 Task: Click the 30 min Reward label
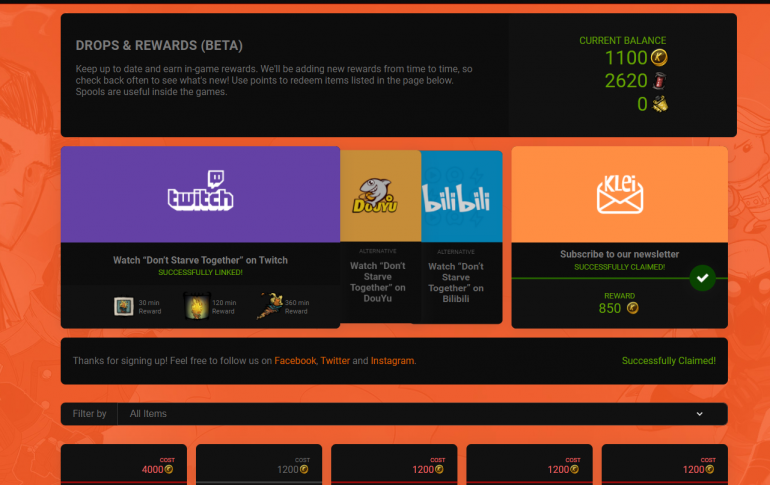point(150,307)
